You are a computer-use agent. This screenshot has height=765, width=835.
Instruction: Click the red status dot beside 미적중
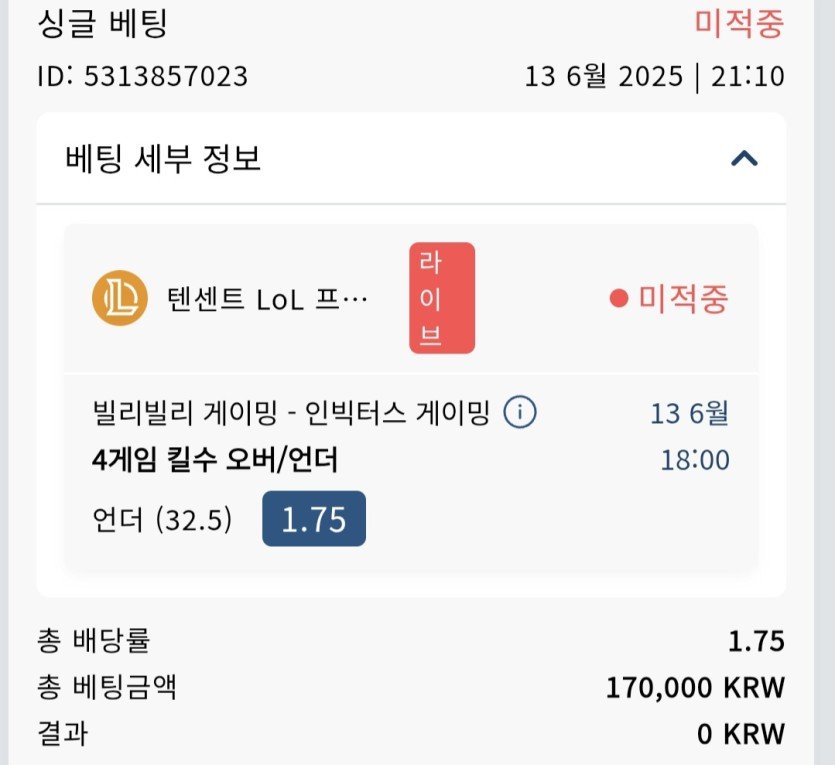(619, 298)
